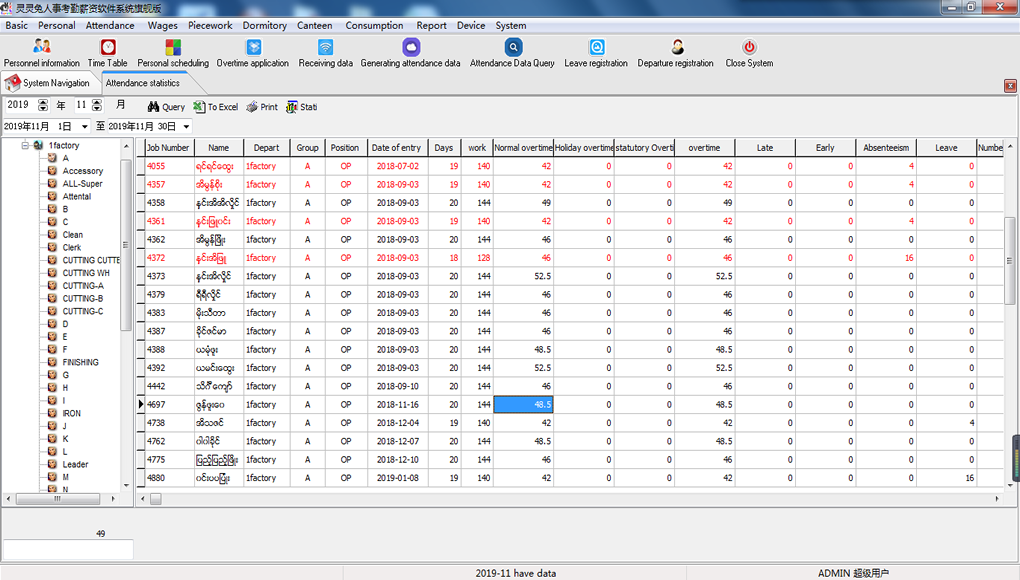Open the Report menu

click(x=431, y=25)
